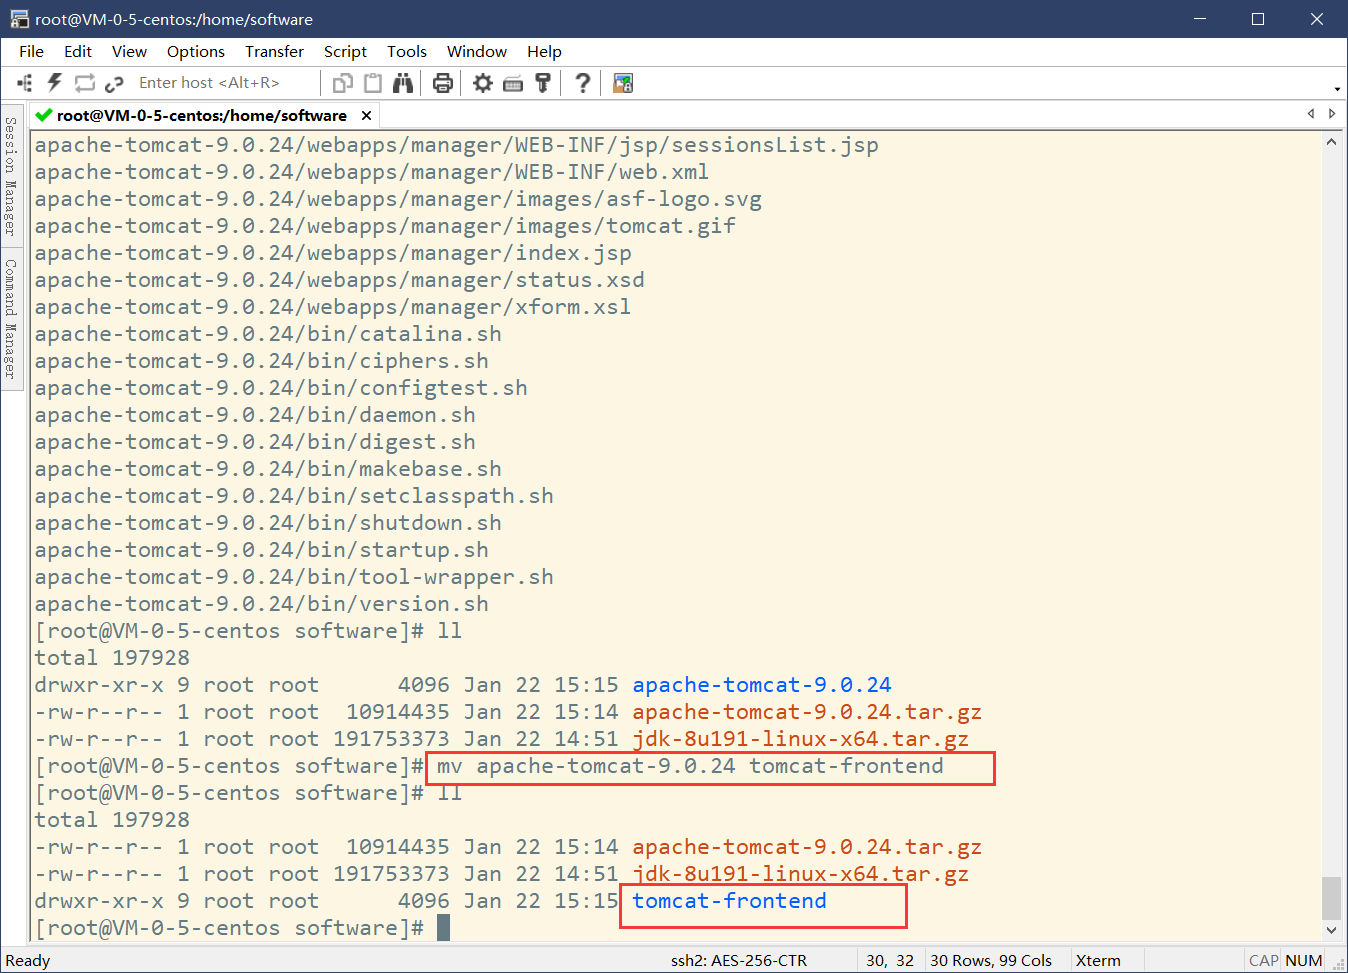Screen dimensions: 1348x973
Task: Launch SecureFX from the toolbar icon
Action: click(x=623, y=83)
